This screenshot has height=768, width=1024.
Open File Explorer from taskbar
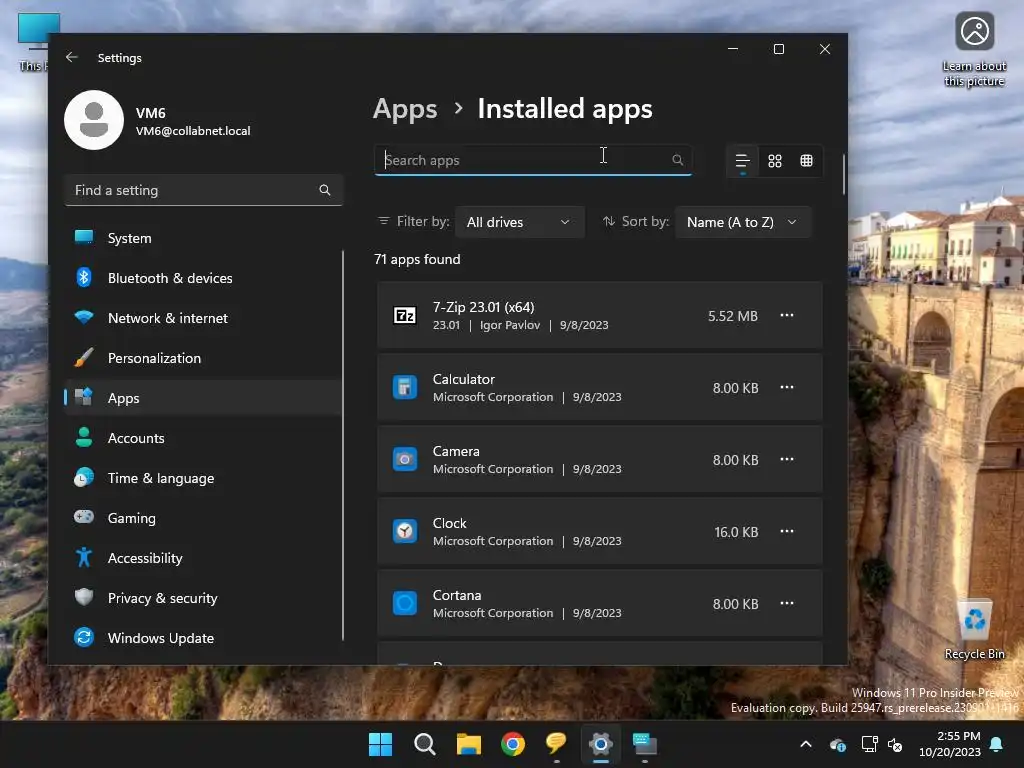coord(469,744)
